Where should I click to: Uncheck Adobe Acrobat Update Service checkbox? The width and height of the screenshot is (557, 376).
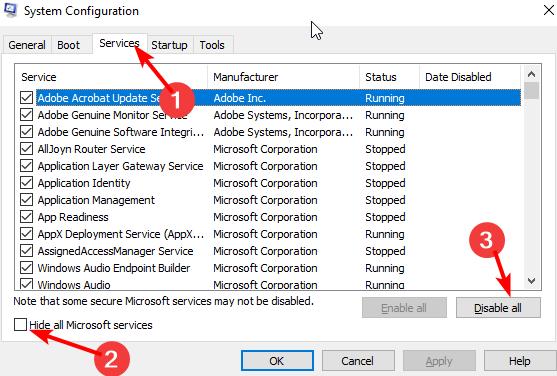coord(26,98)
